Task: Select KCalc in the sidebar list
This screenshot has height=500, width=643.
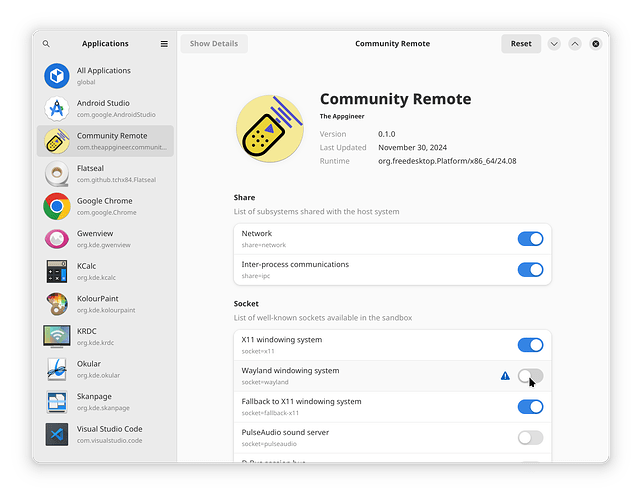Action: pos(105,271)
